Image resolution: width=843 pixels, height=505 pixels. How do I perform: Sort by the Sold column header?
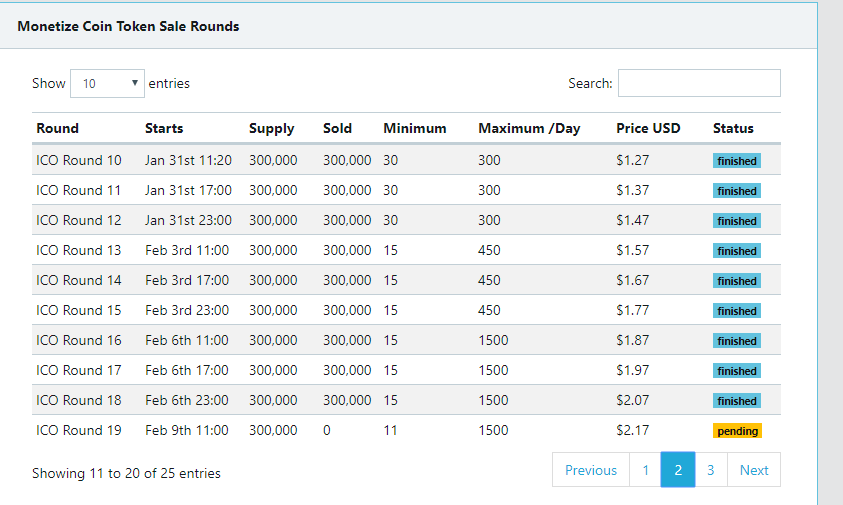point(337,128)
